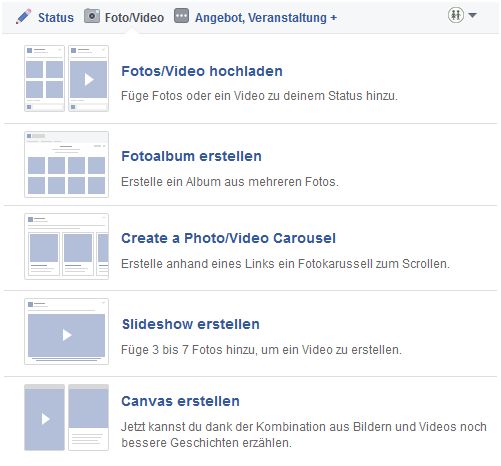Click 'Erstelle ein Album aus mehreren Fotos.'
The image size is (501, 466).
click(230, 182)
